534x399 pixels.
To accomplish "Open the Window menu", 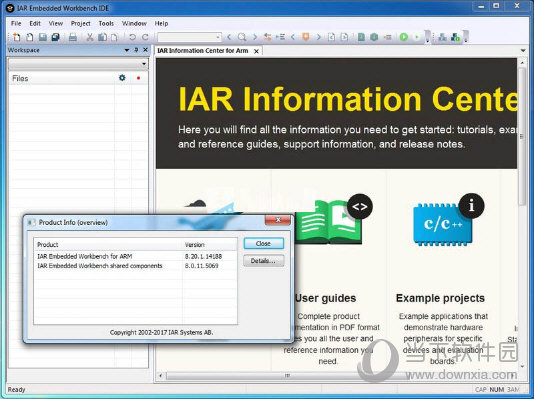I will [134, 23].
